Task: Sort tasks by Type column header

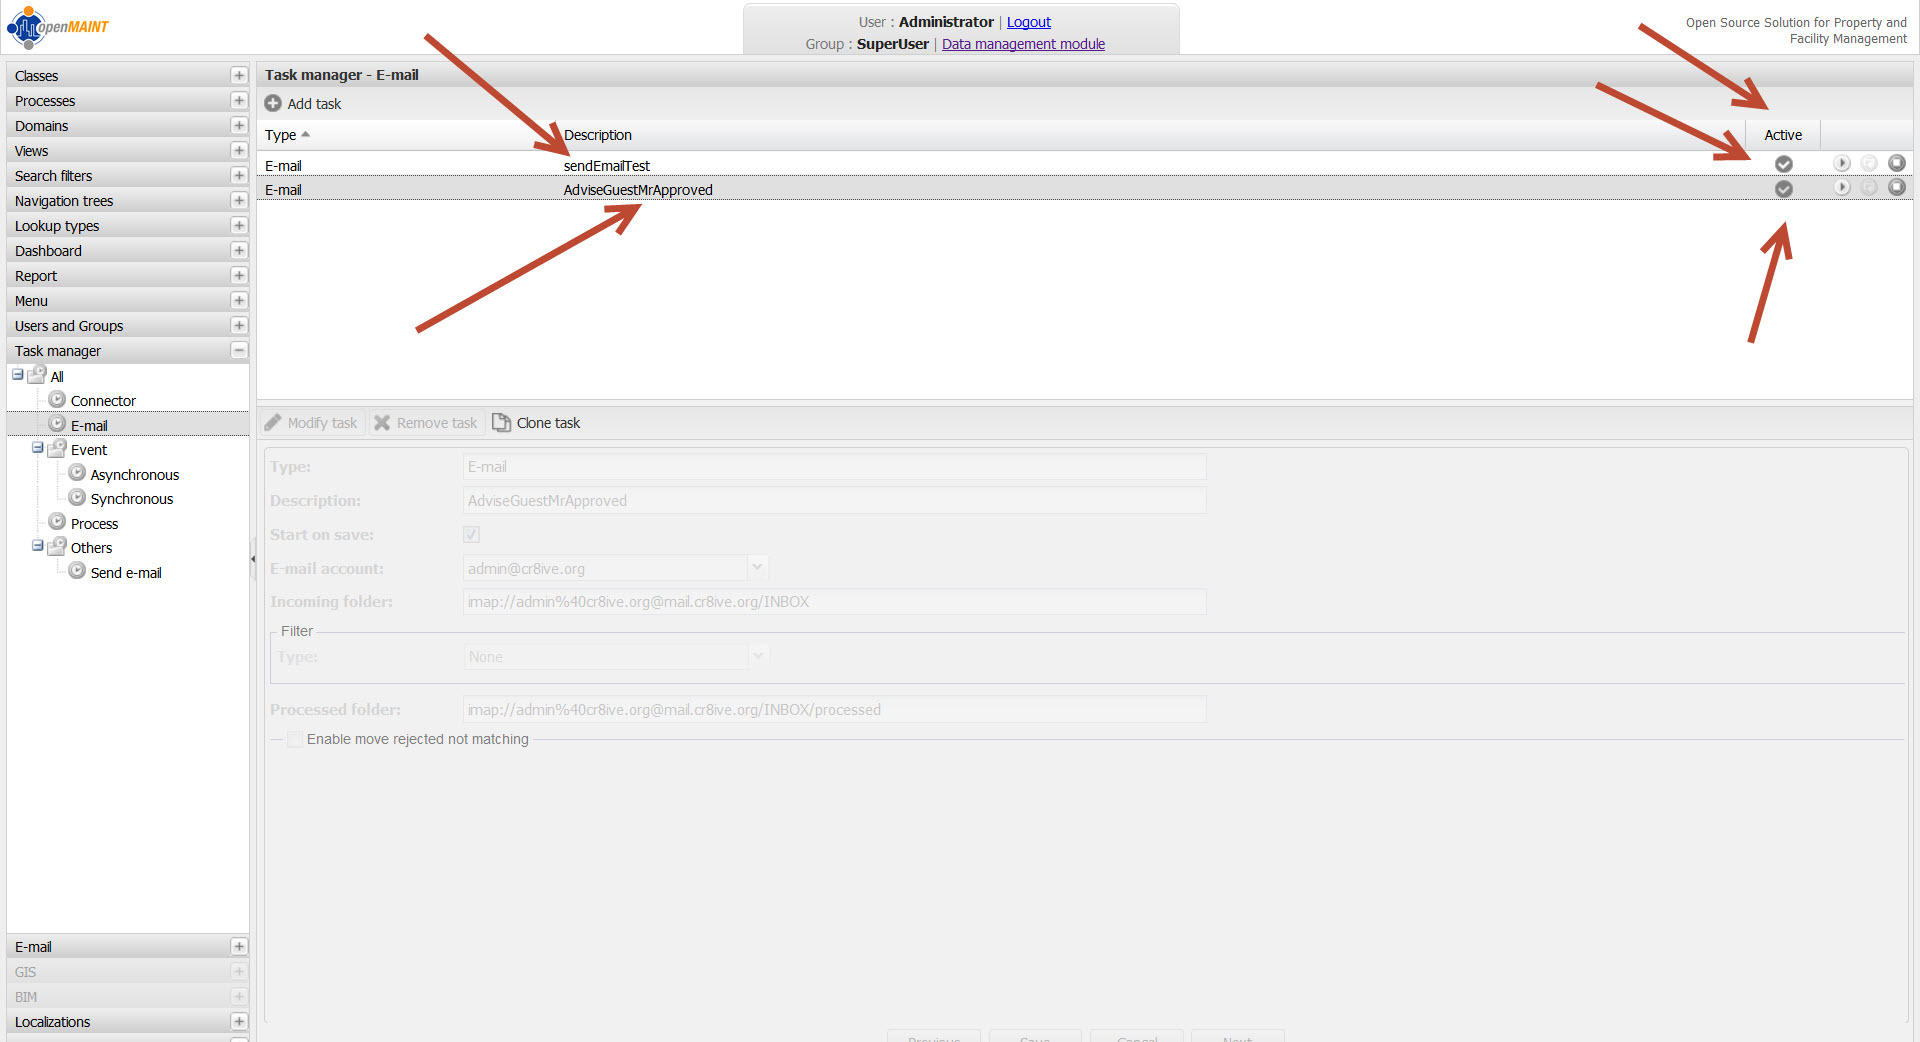Action: point(281,135)
